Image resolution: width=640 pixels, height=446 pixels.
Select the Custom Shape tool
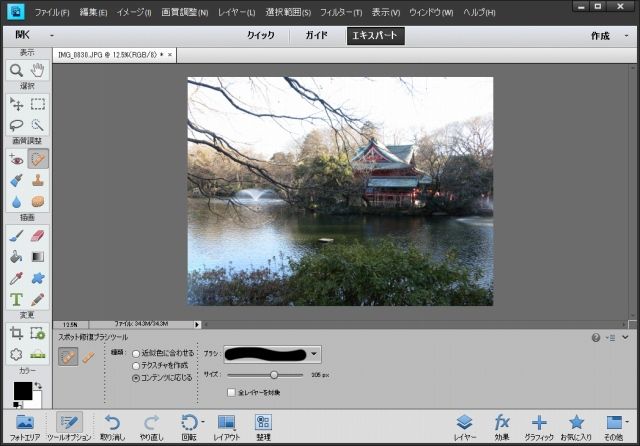[x=38, y=278]
